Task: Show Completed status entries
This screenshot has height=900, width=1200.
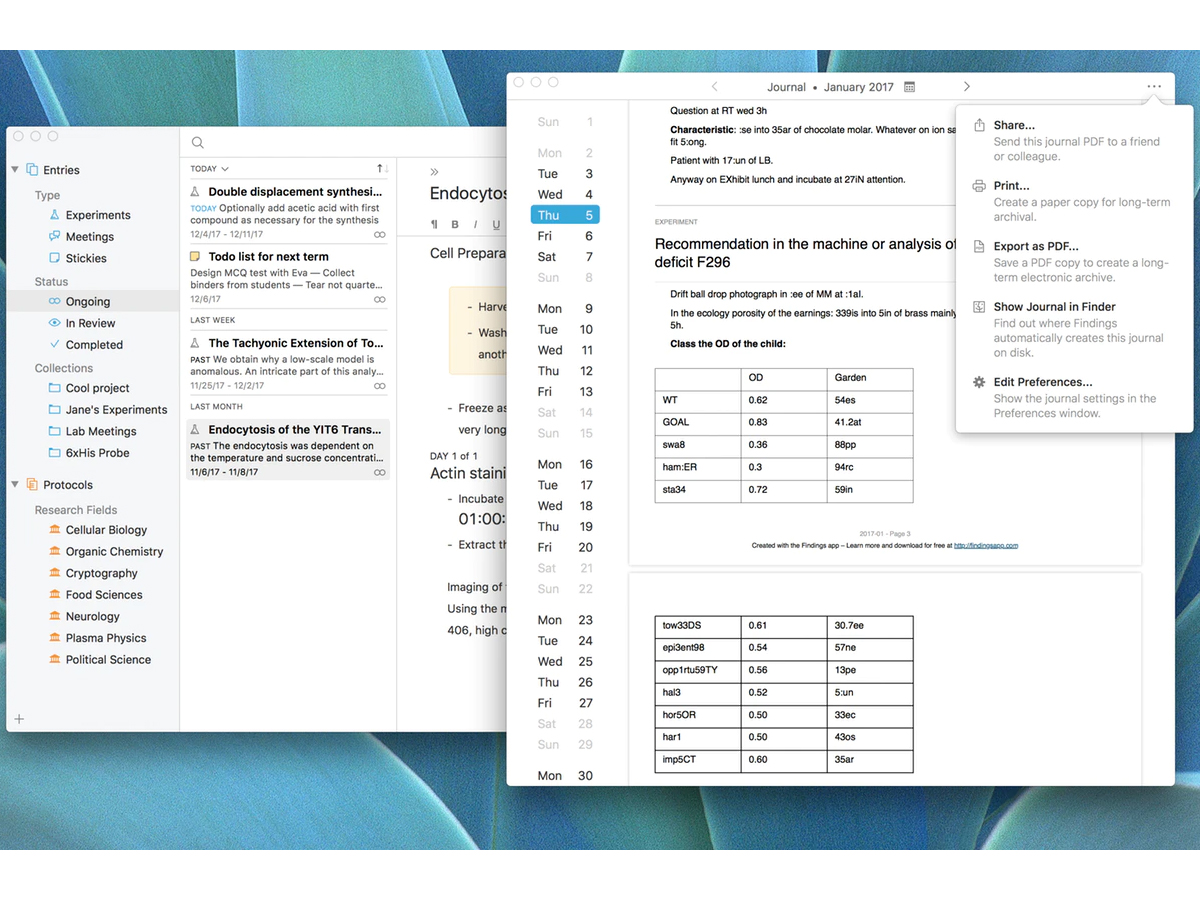Action: click(94, 345)
